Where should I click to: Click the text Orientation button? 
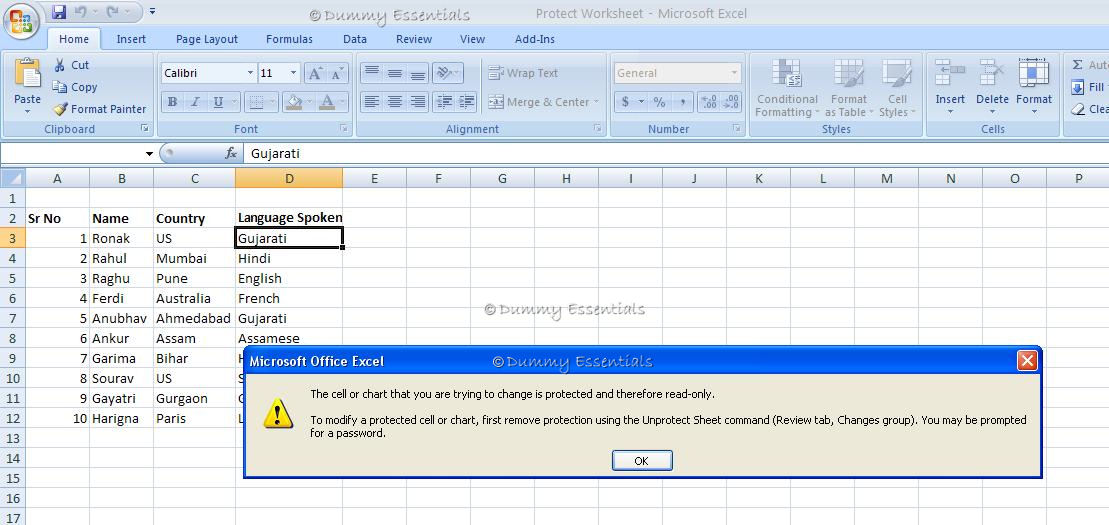[447, 73]
